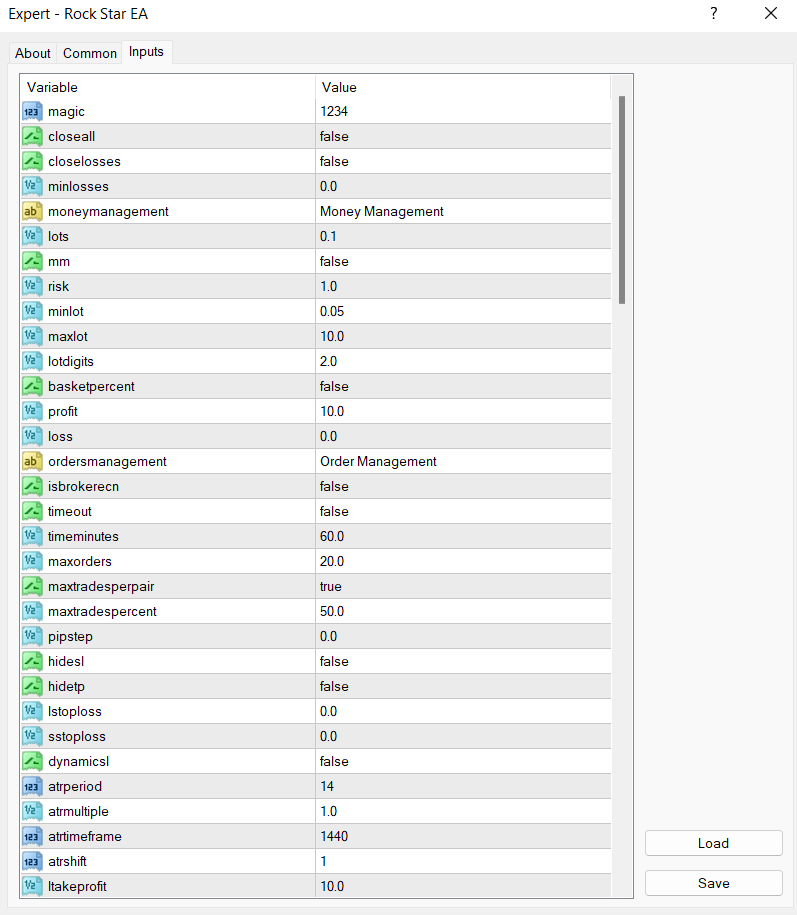
Task: Select the sstoploss variable row
Action: pyautogui.click(x=316, y=736)
